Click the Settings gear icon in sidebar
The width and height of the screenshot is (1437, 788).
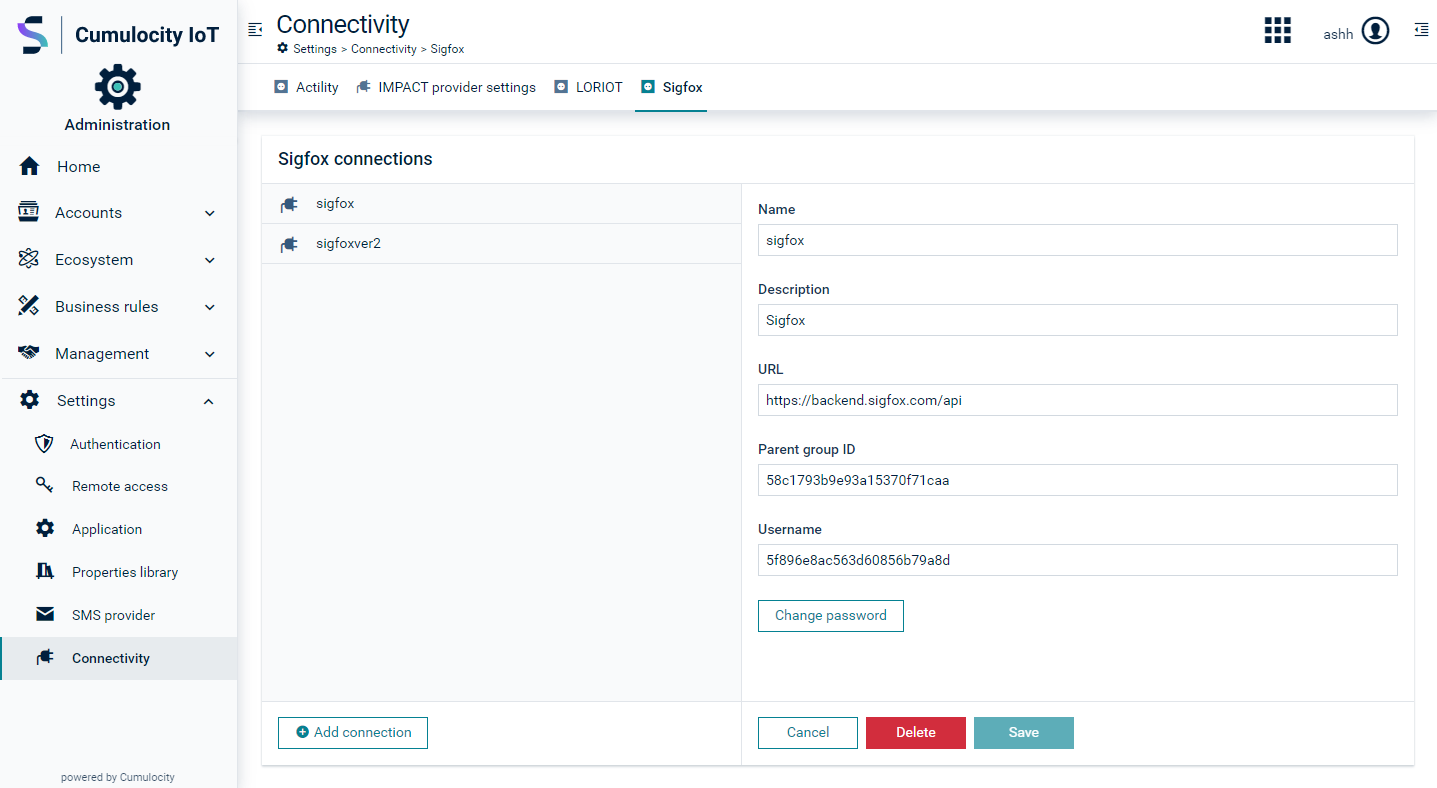(30, 400)
